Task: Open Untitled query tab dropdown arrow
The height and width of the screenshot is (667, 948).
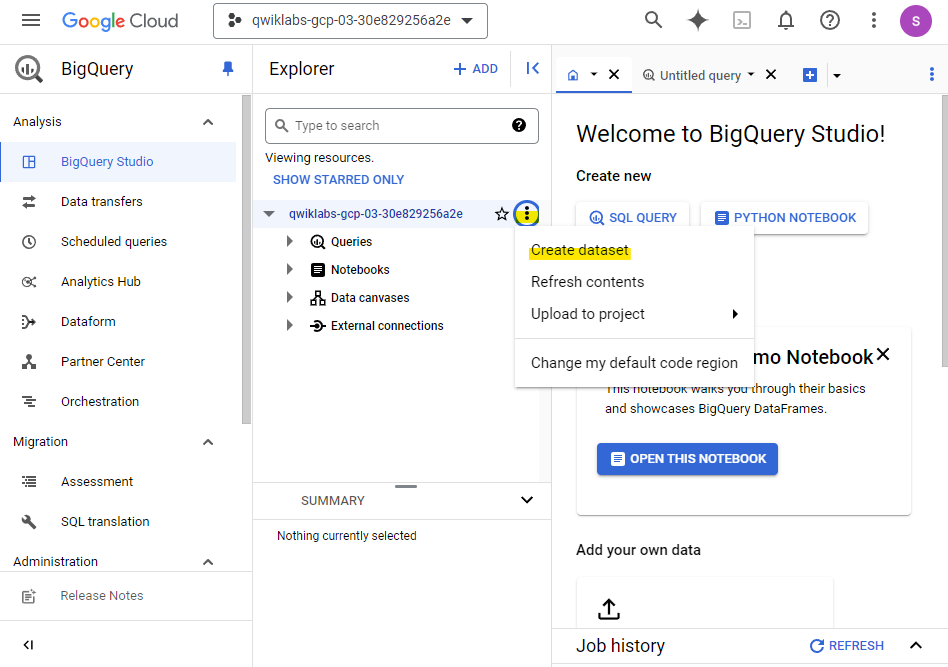Action: (x=751, y=74)
